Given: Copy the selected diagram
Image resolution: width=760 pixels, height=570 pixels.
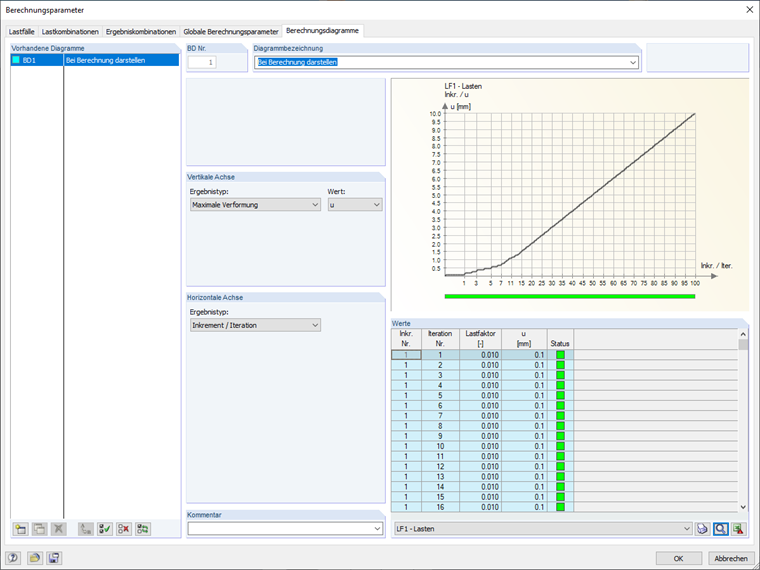Looking at the screenshot, I should 39,529.
